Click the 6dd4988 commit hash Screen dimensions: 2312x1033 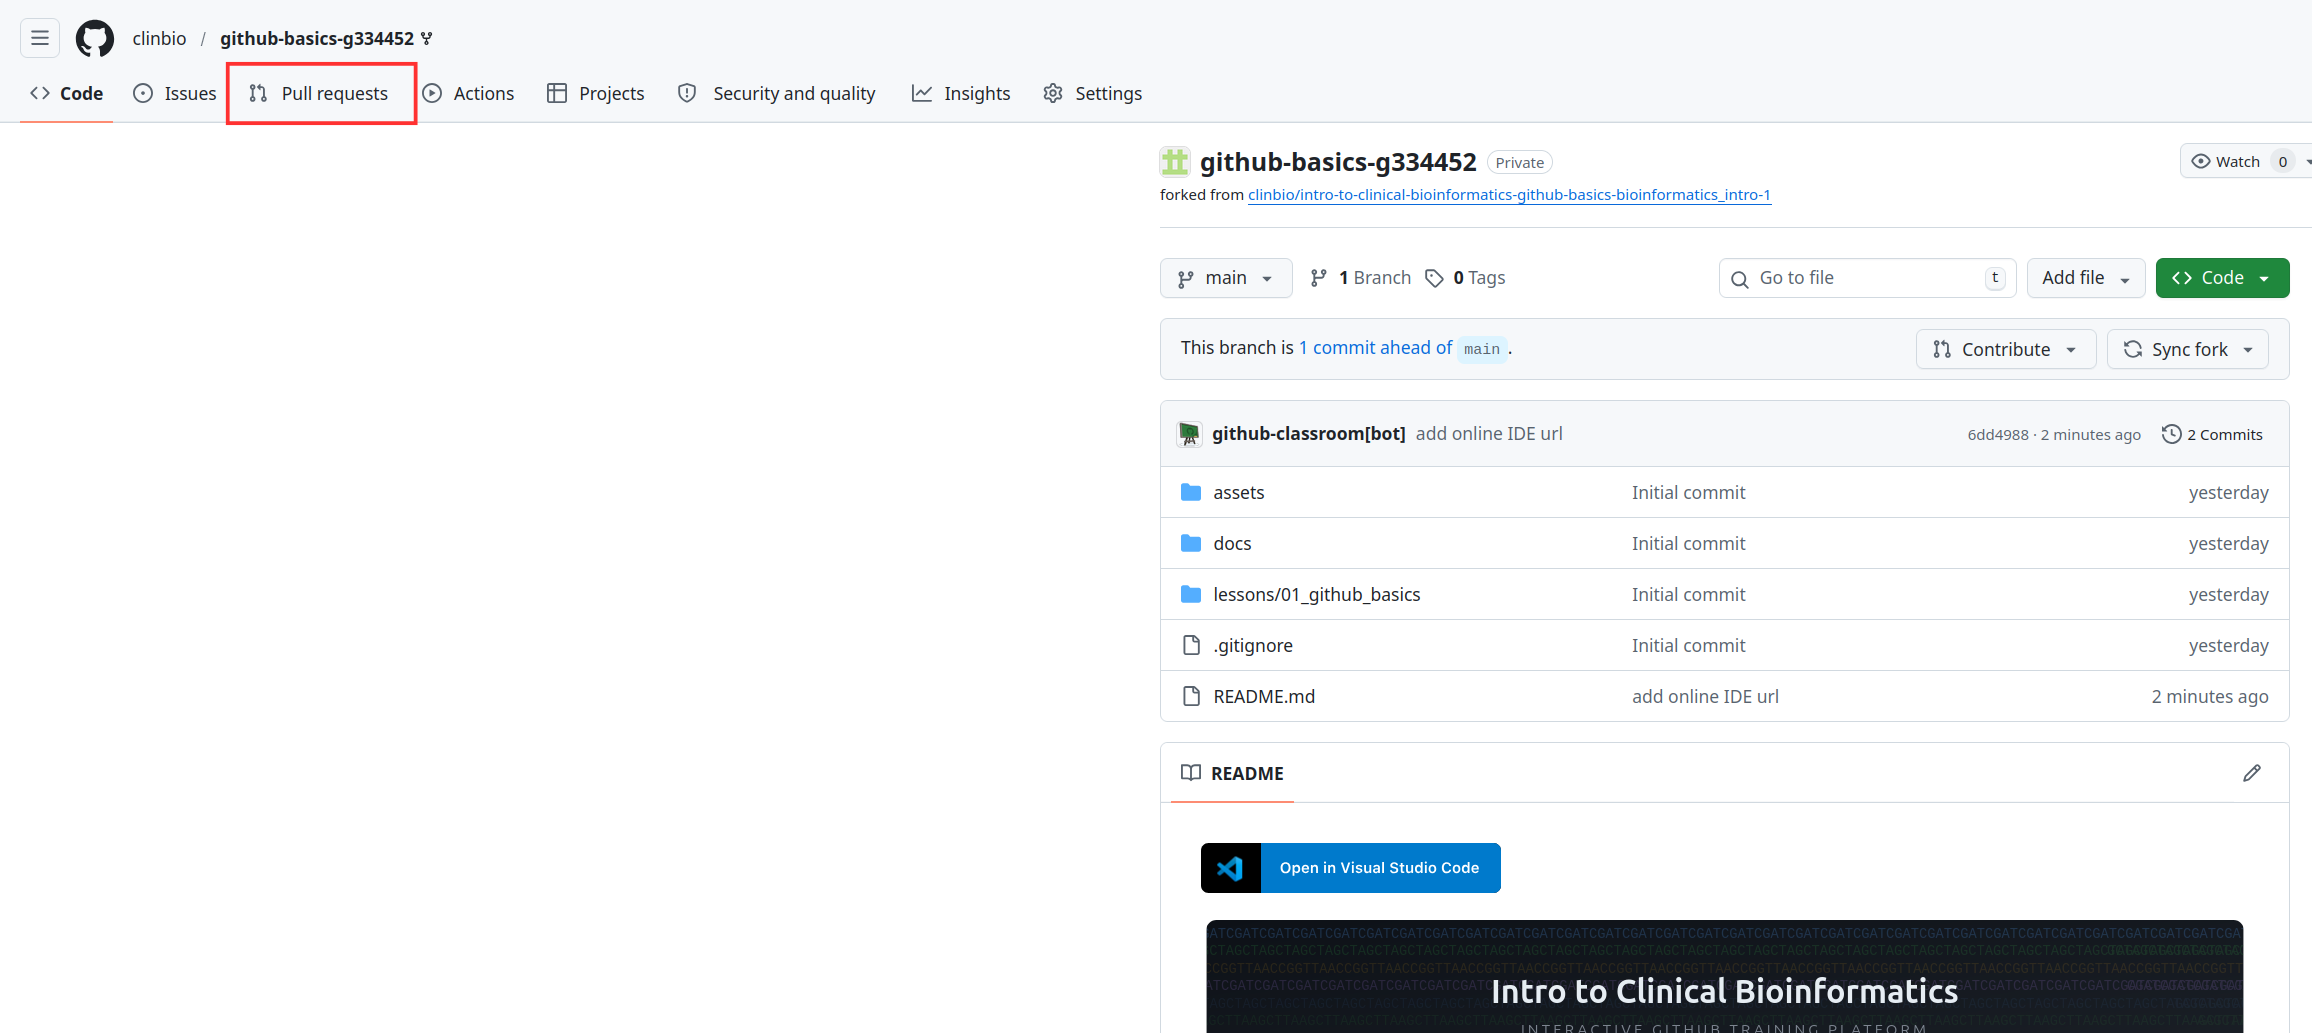(x=1997, y=434)
